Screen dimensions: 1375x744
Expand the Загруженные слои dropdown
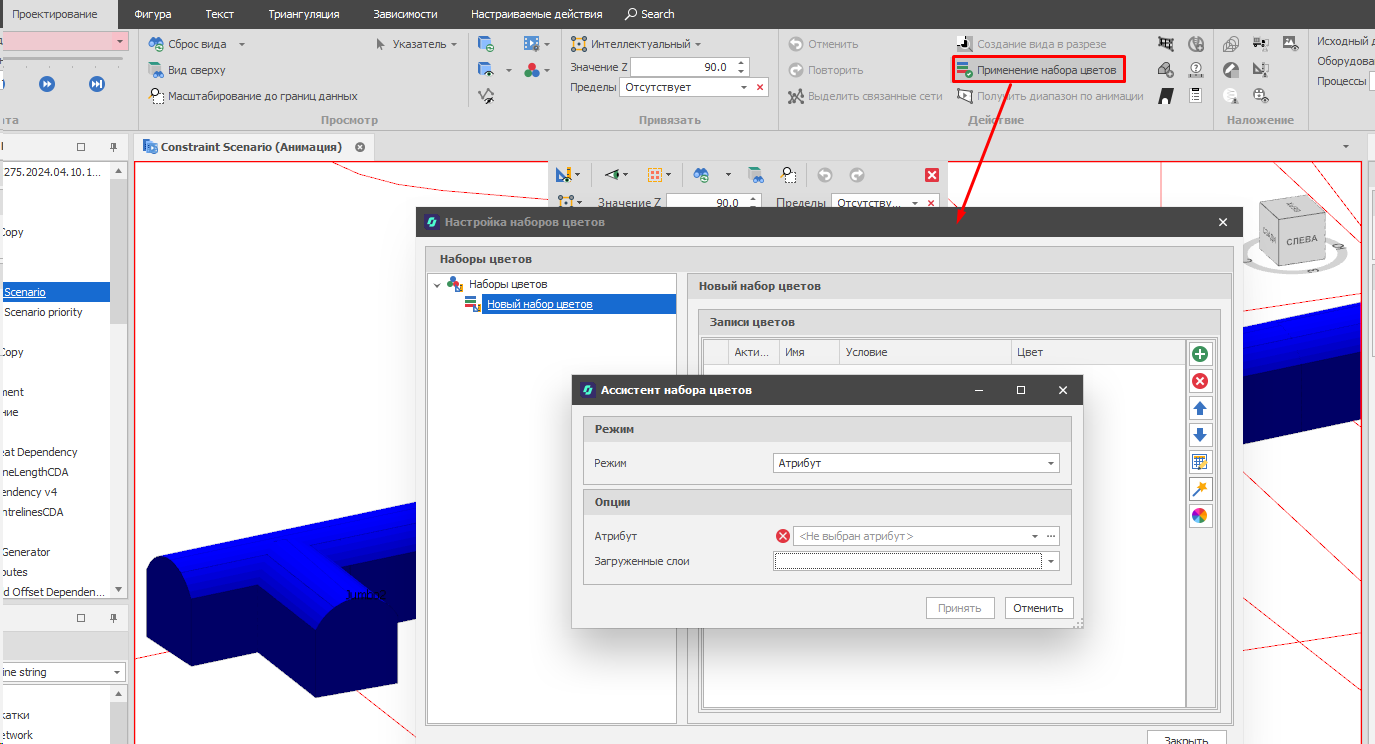pos(1051,562)
